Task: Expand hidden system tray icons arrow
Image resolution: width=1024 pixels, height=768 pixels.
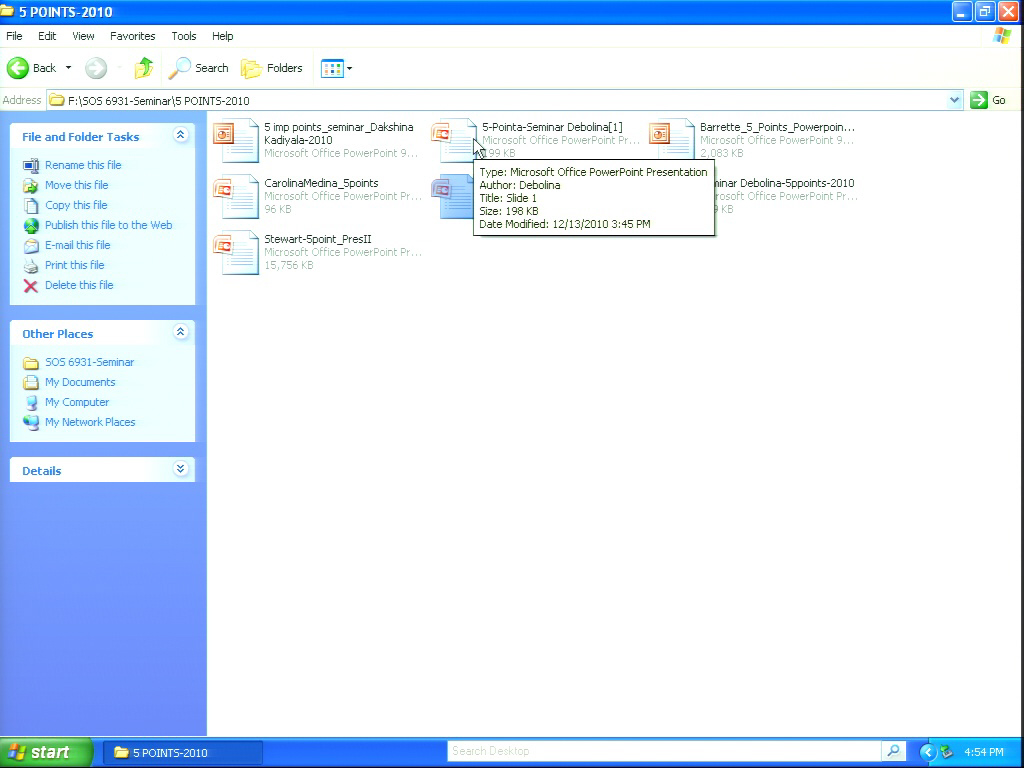Action: [927, 752]
